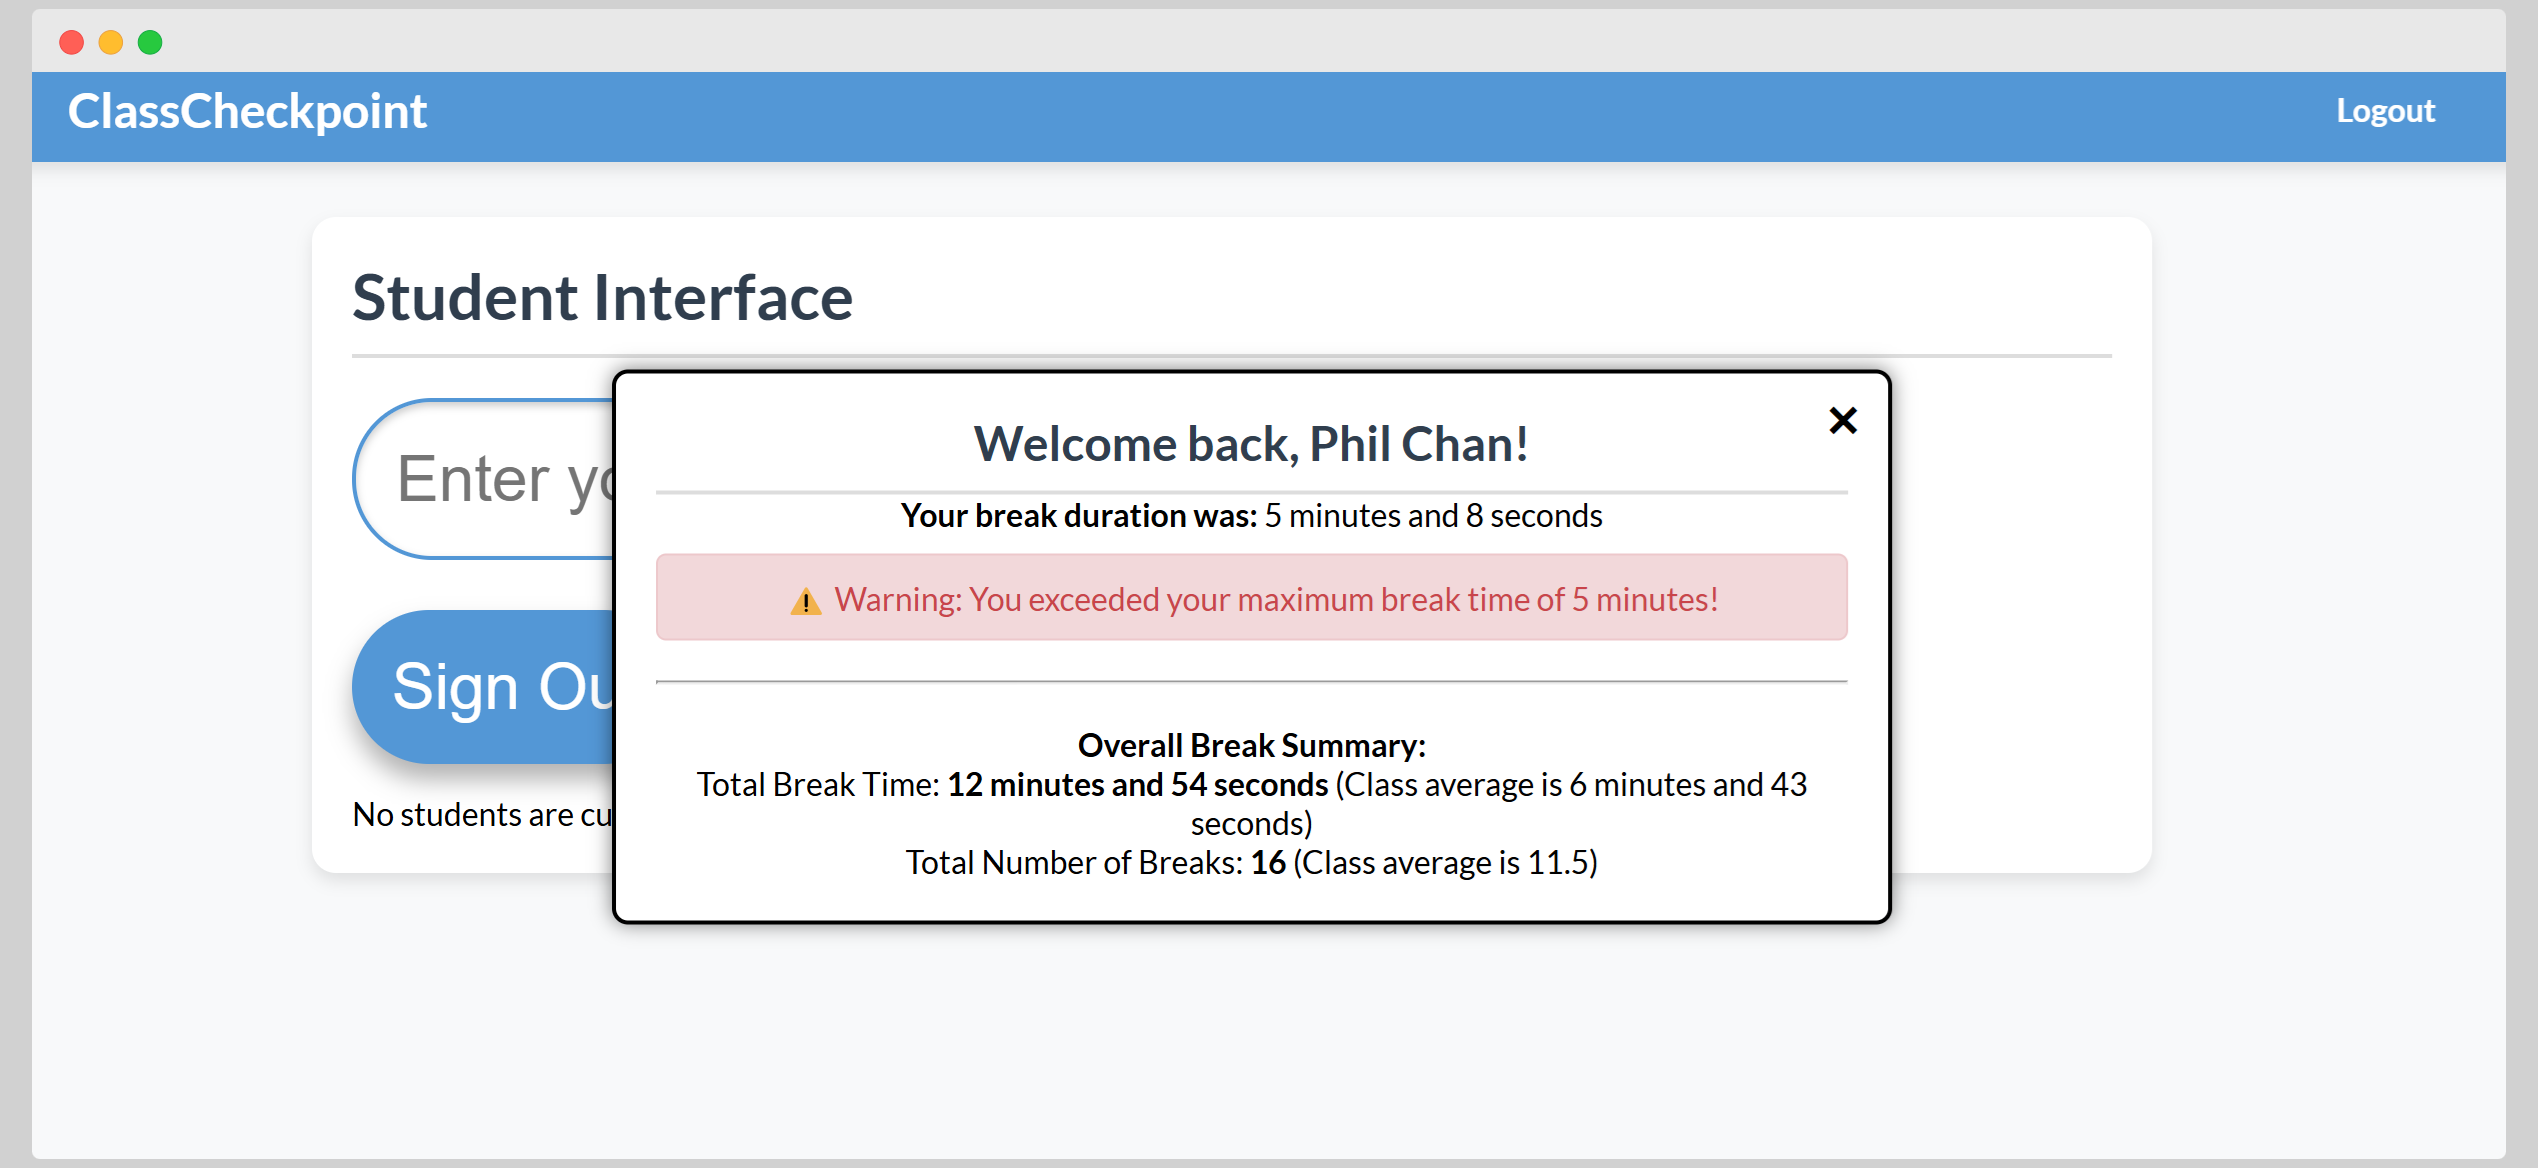
Task: Click the yellow minimize circle
Action: tap(111, 42)
